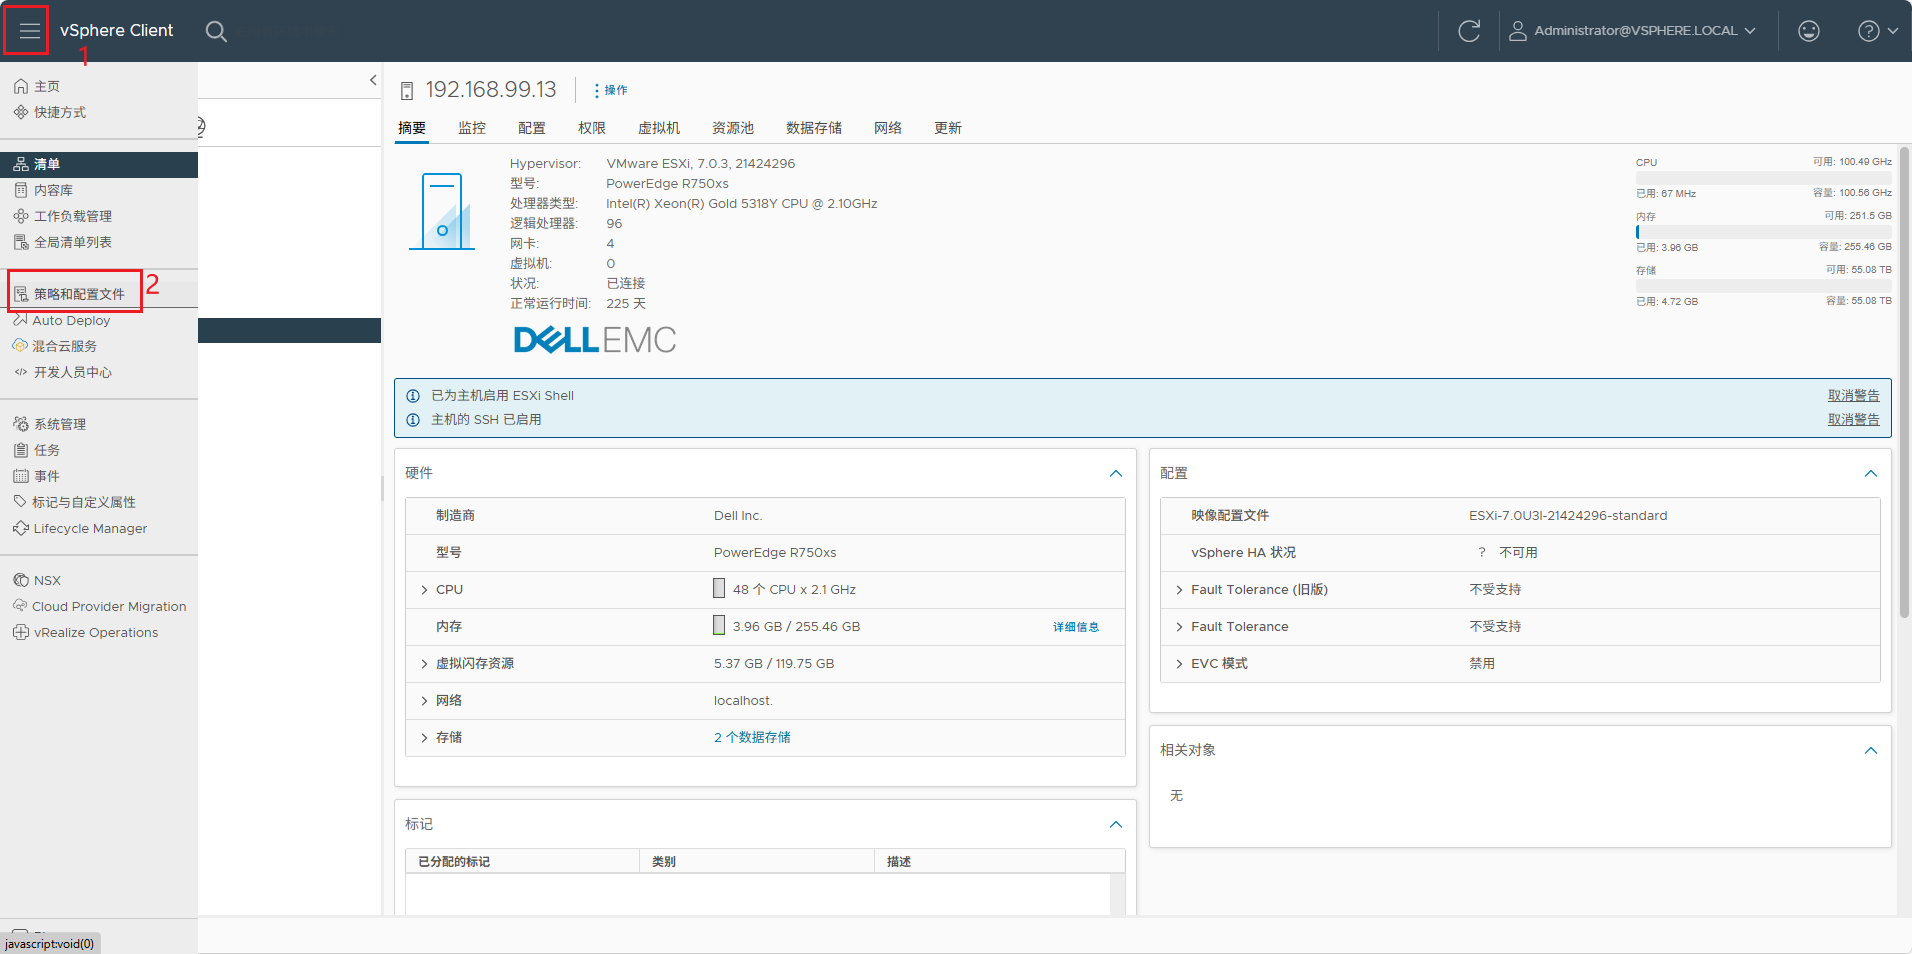Open the 操作 actions menu for the host
This screenshot has width=1912, height=954.
point(610,90)
